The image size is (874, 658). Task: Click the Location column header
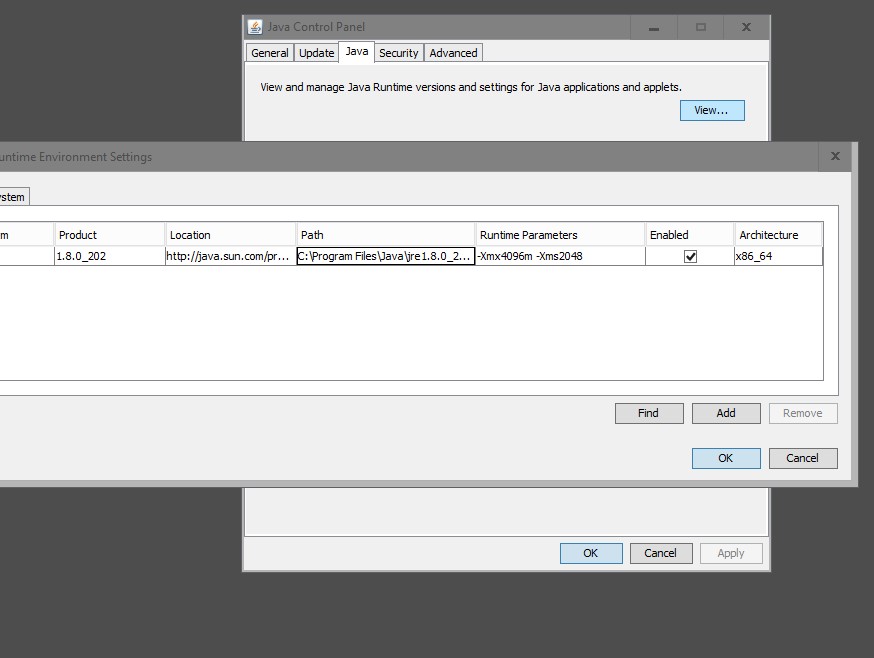click(231, 235)
